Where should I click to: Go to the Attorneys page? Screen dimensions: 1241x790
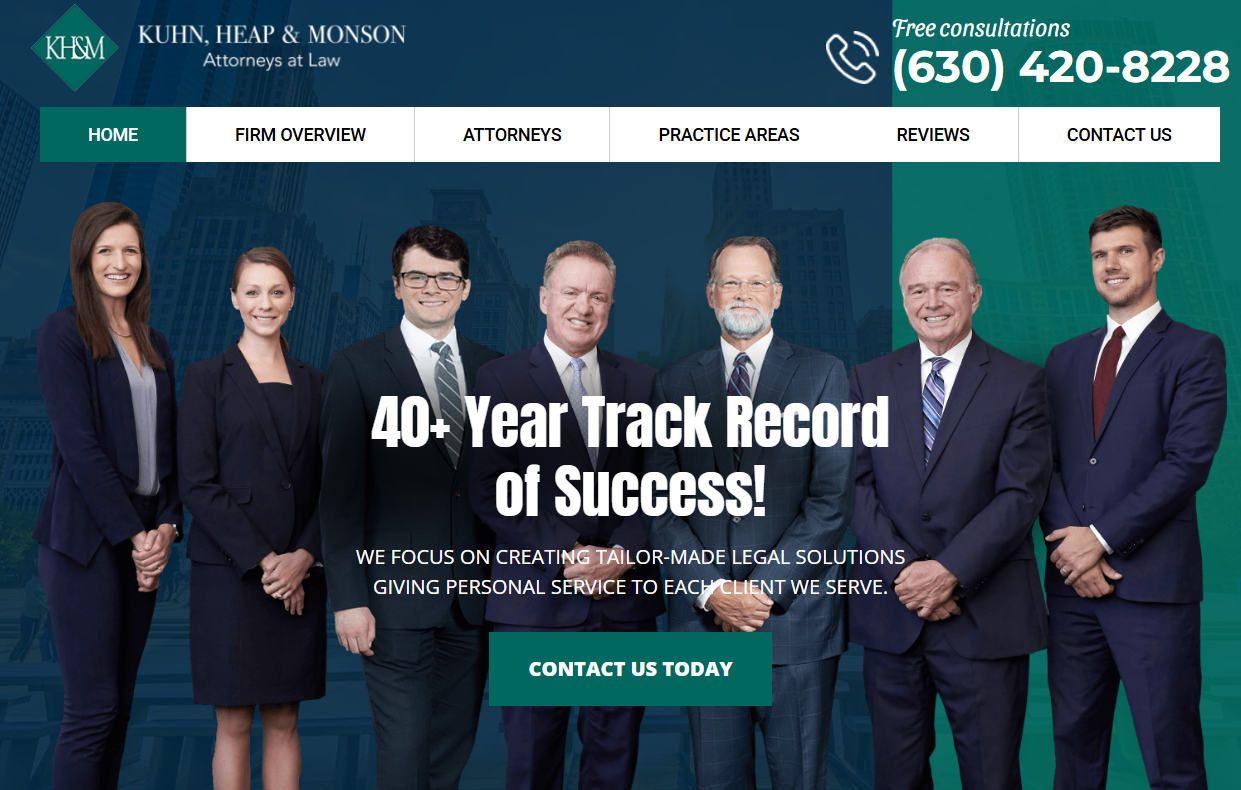coord(512,134)
